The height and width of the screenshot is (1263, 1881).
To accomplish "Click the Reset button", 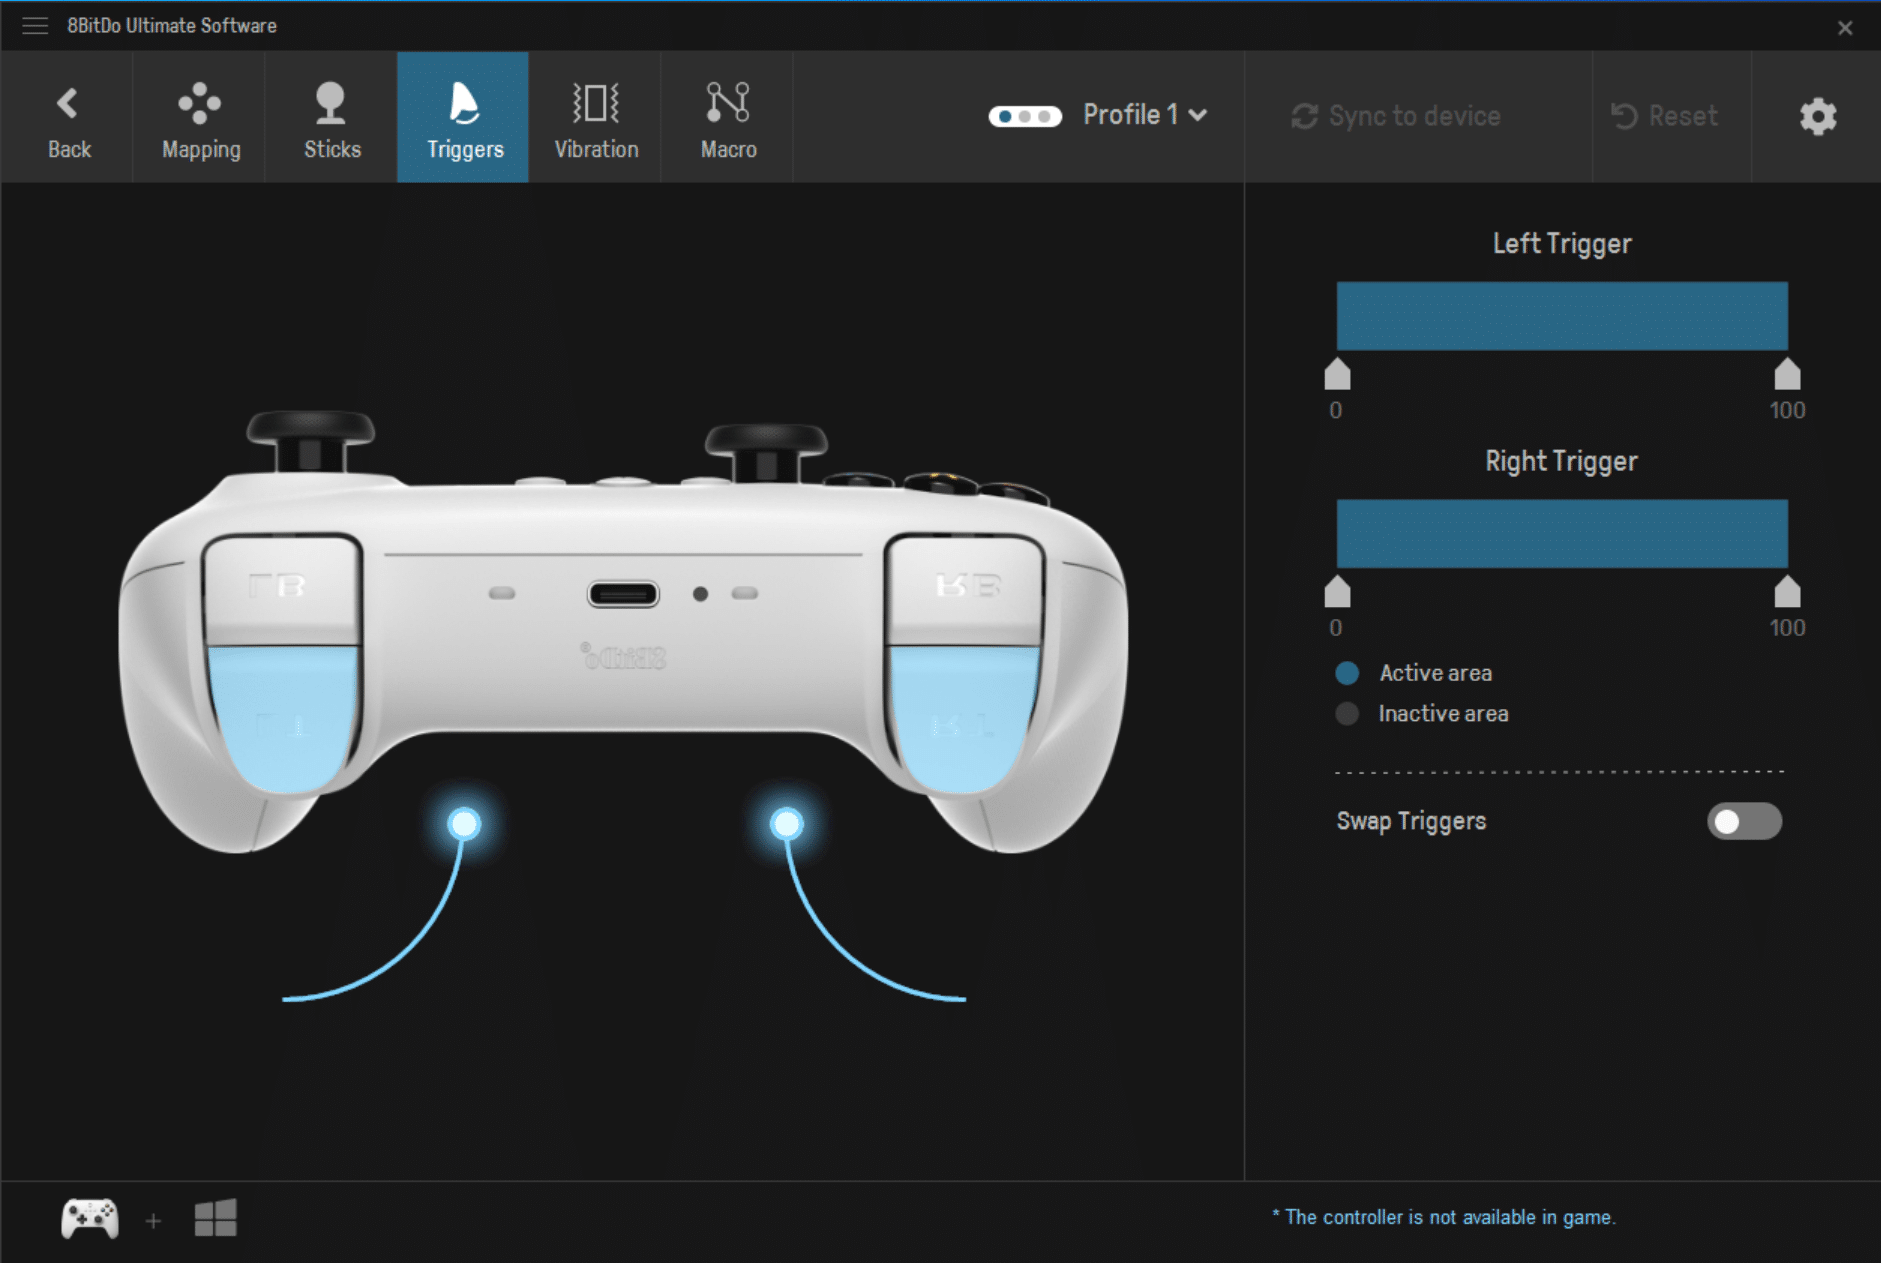I will (1668, 115).
